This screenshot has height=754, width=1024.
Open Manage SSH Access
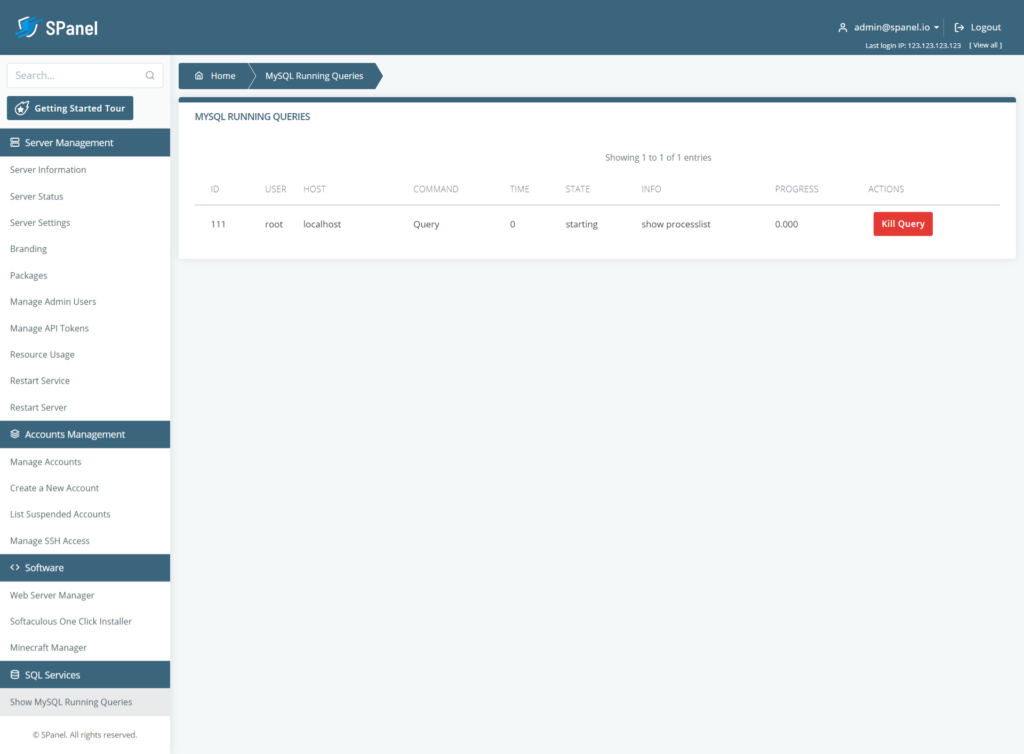[x=50, y=541]
